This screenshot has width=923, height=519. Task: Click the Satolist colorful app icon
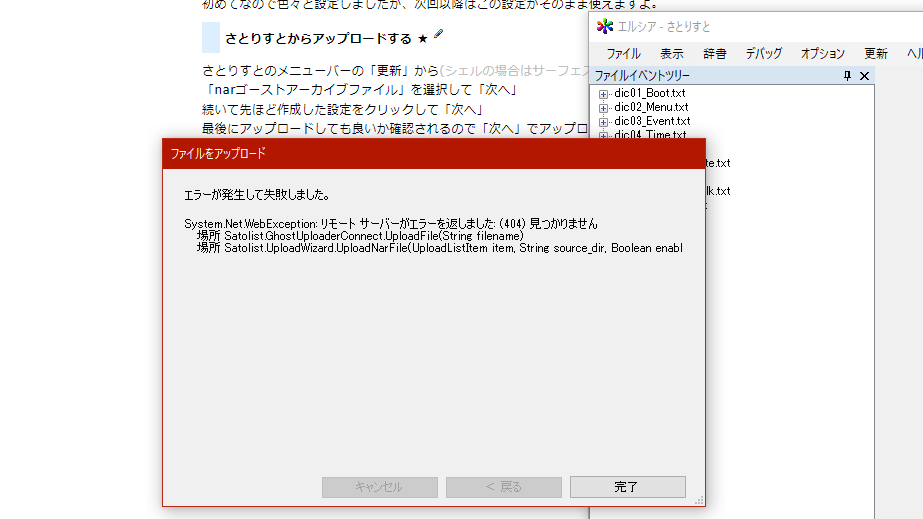coord(605,26)
